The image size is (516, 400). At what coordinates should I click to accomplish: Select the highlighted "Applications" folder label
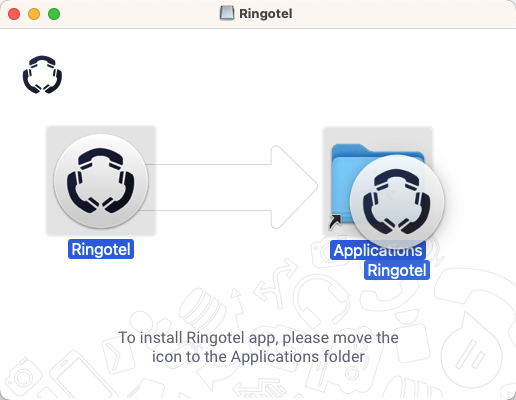coord(378,250)
